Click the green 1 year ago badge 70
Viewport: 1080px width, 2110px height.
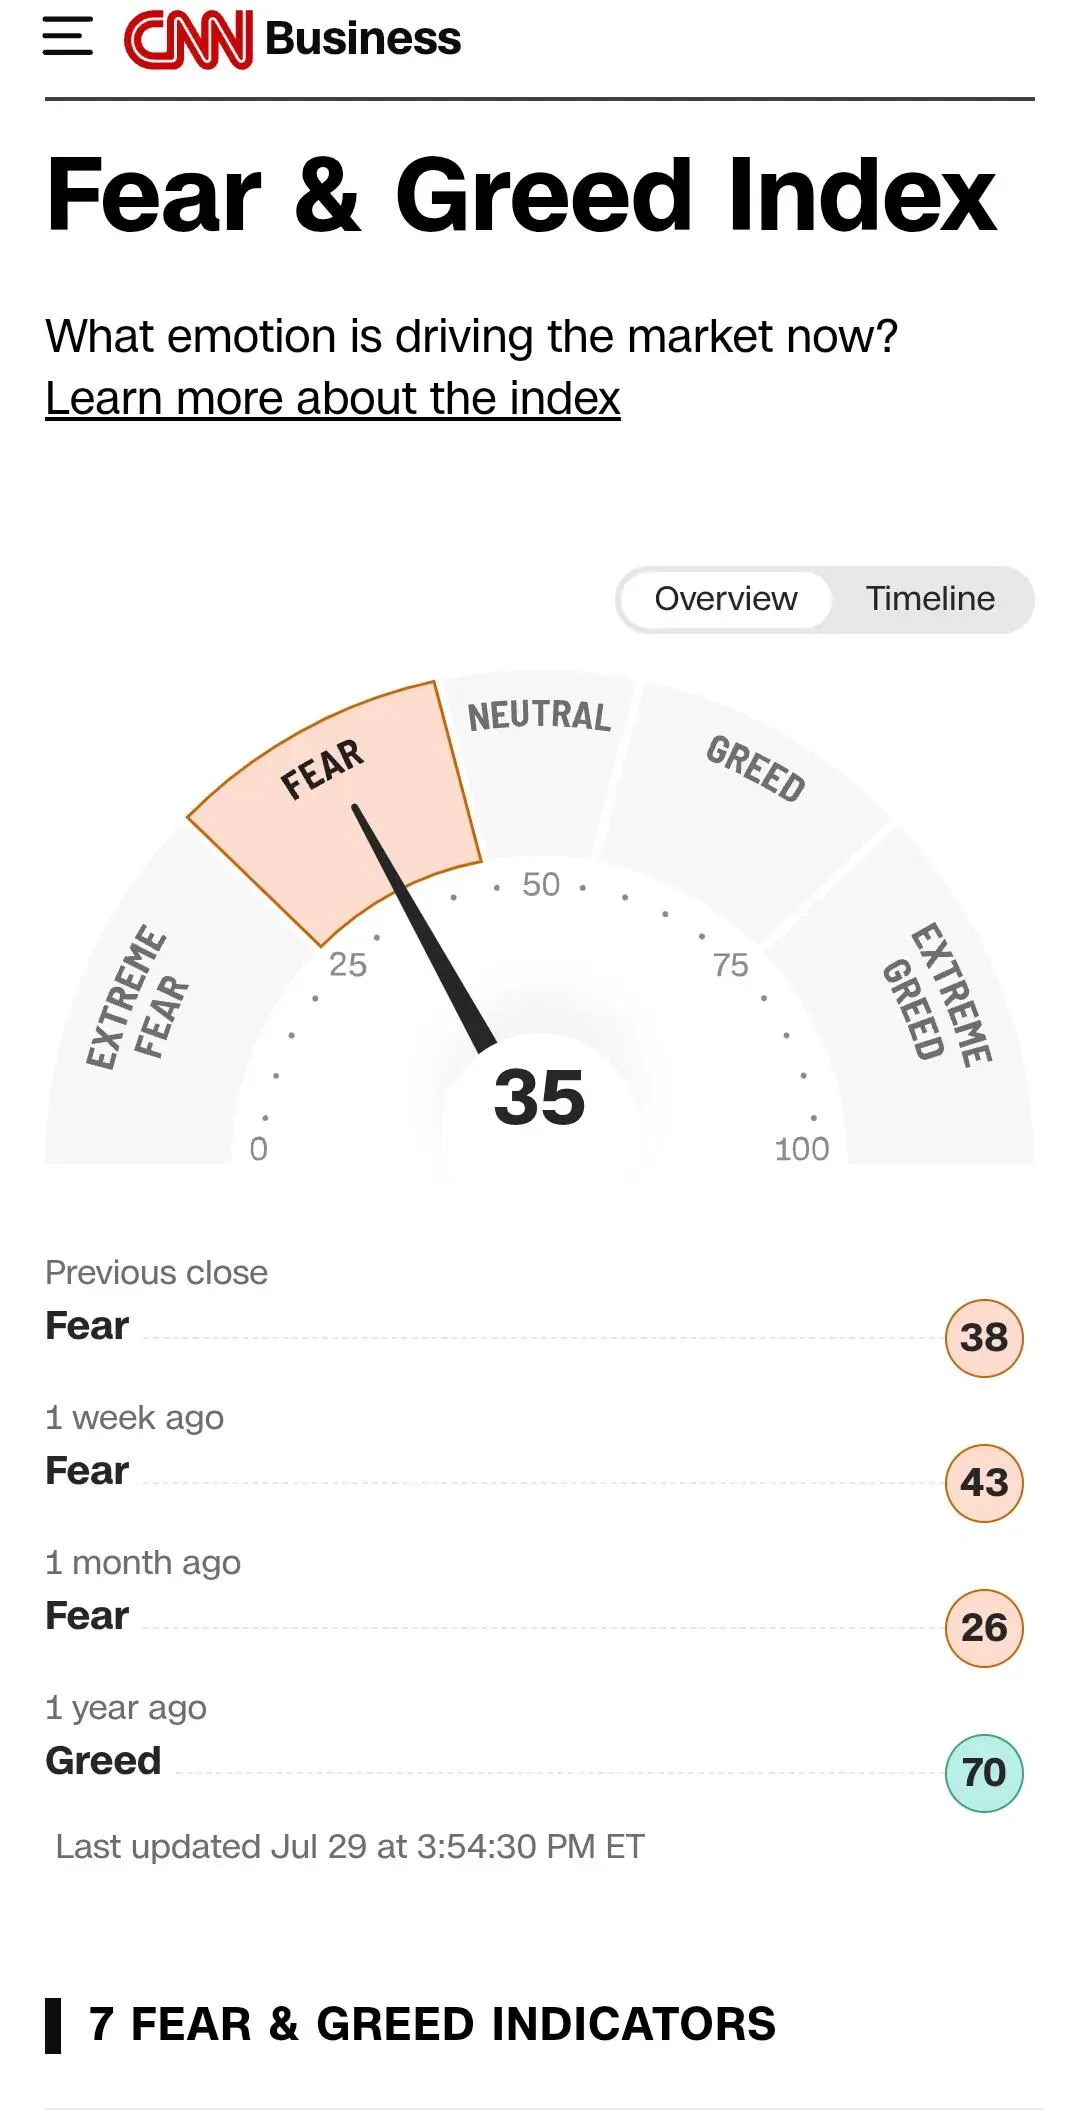coord(984,1773)
